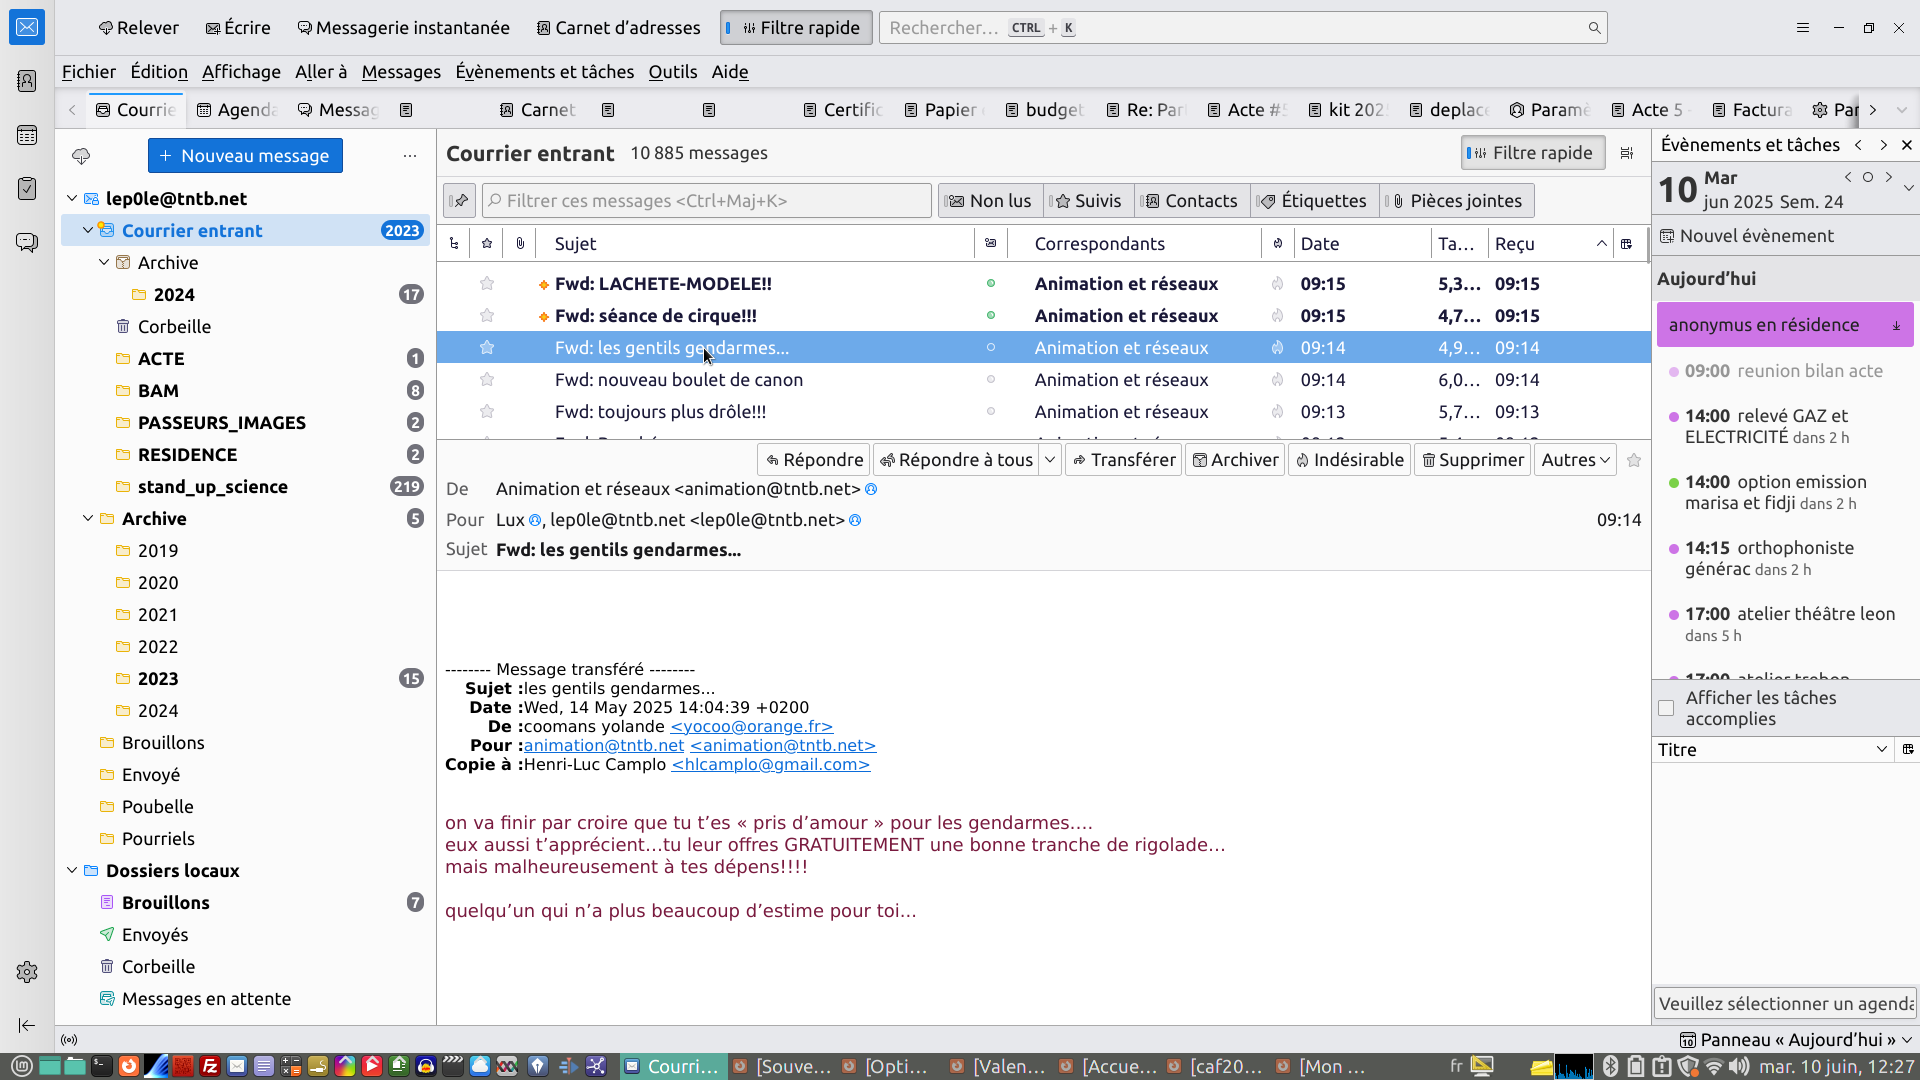Toggle the 'Non lus' quick filter

(989, 201)
